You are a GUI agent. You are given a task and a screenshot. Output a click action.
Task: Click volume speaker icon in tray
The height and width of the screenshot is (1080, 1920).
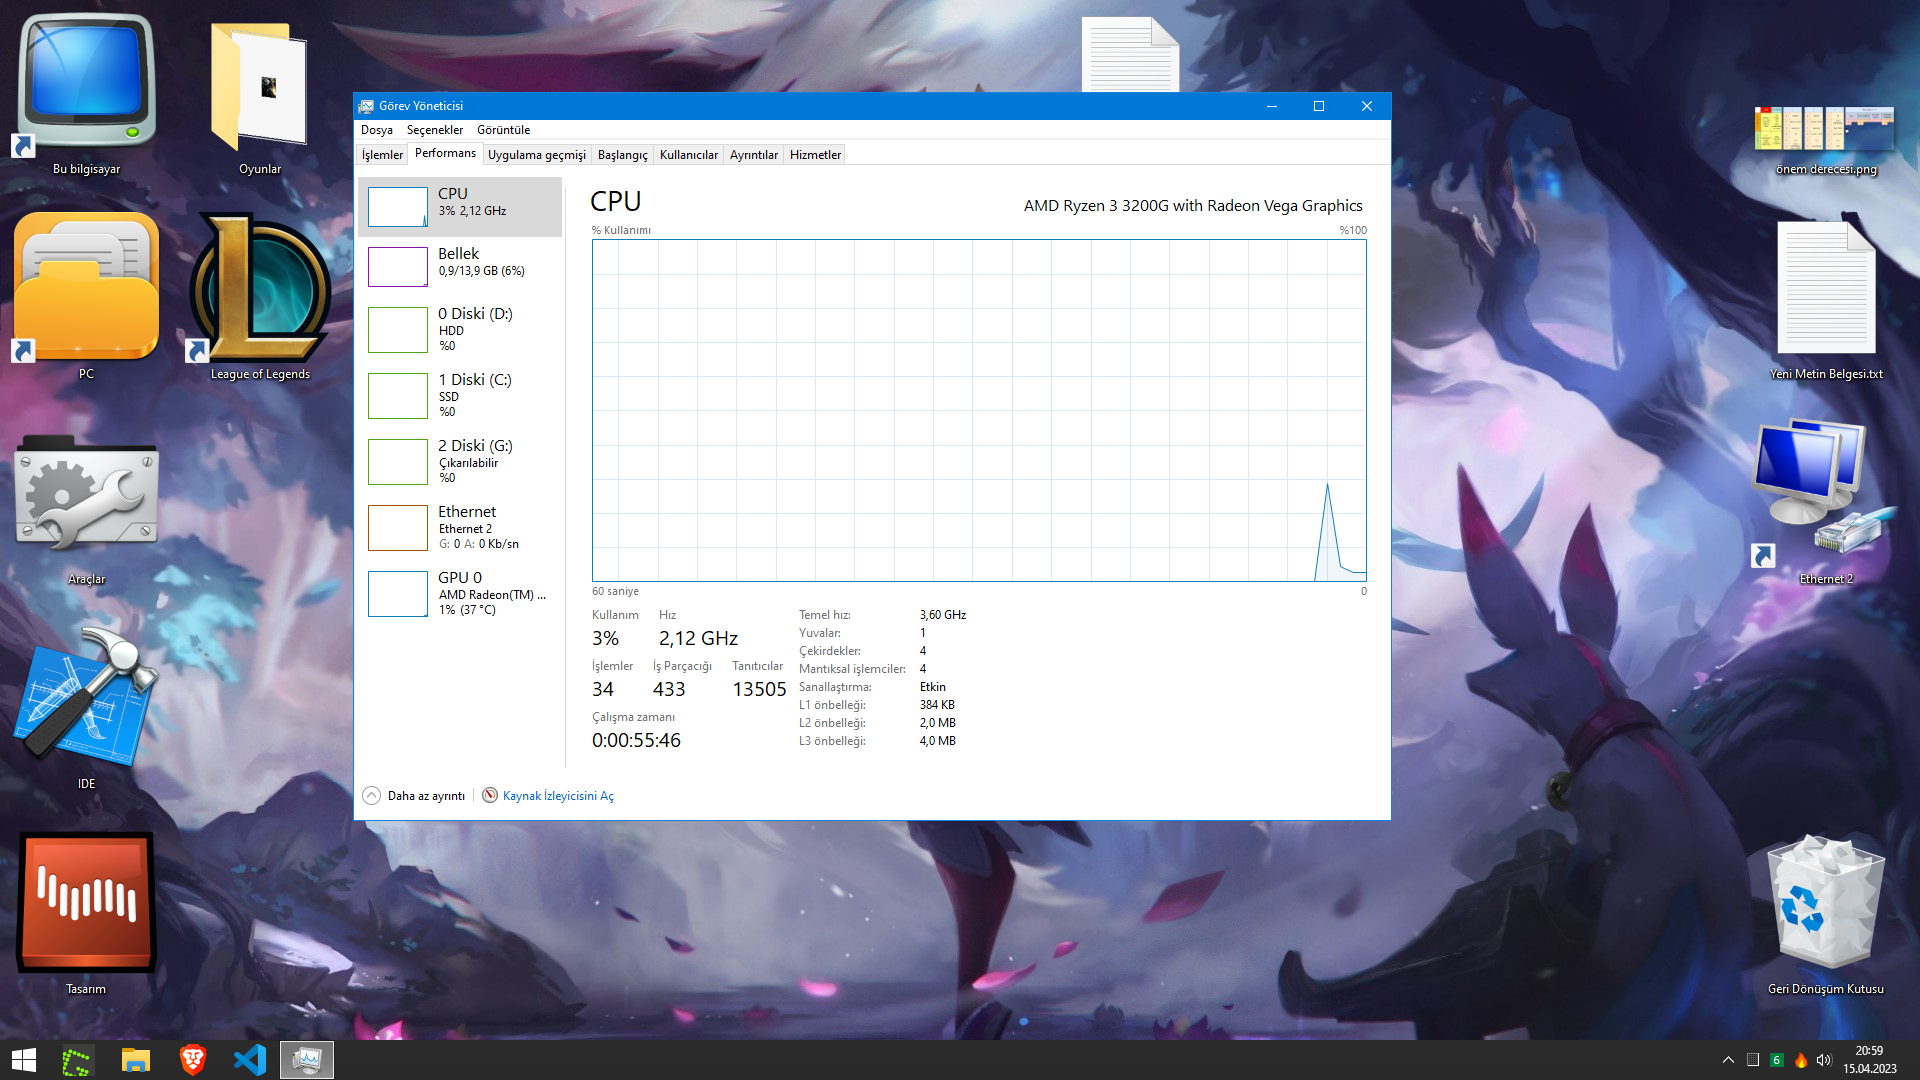1824,1059
